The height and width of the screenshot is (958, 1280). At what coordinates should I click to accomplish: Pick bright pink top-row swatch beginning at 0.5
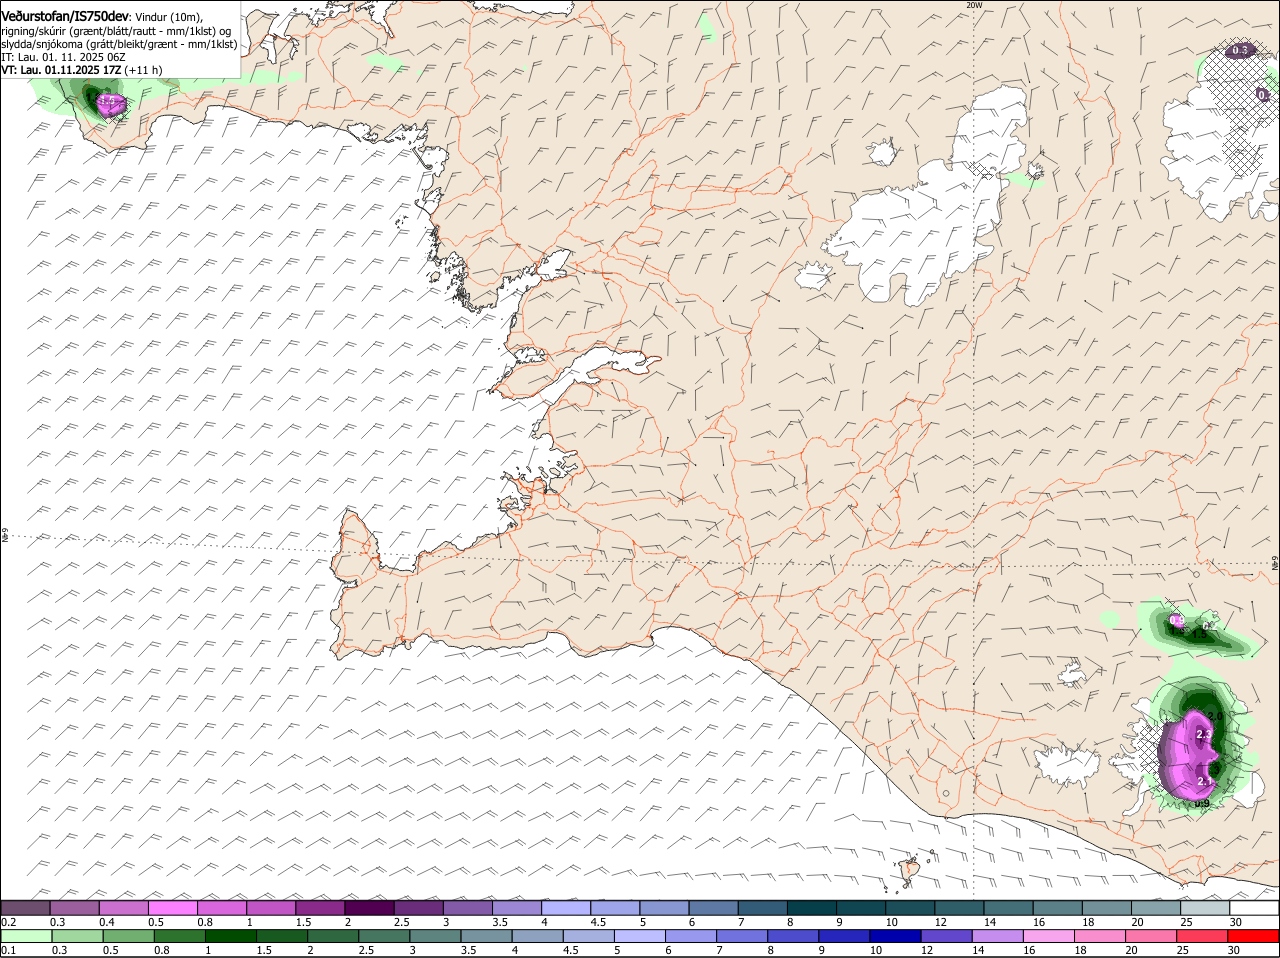point(173,907)
